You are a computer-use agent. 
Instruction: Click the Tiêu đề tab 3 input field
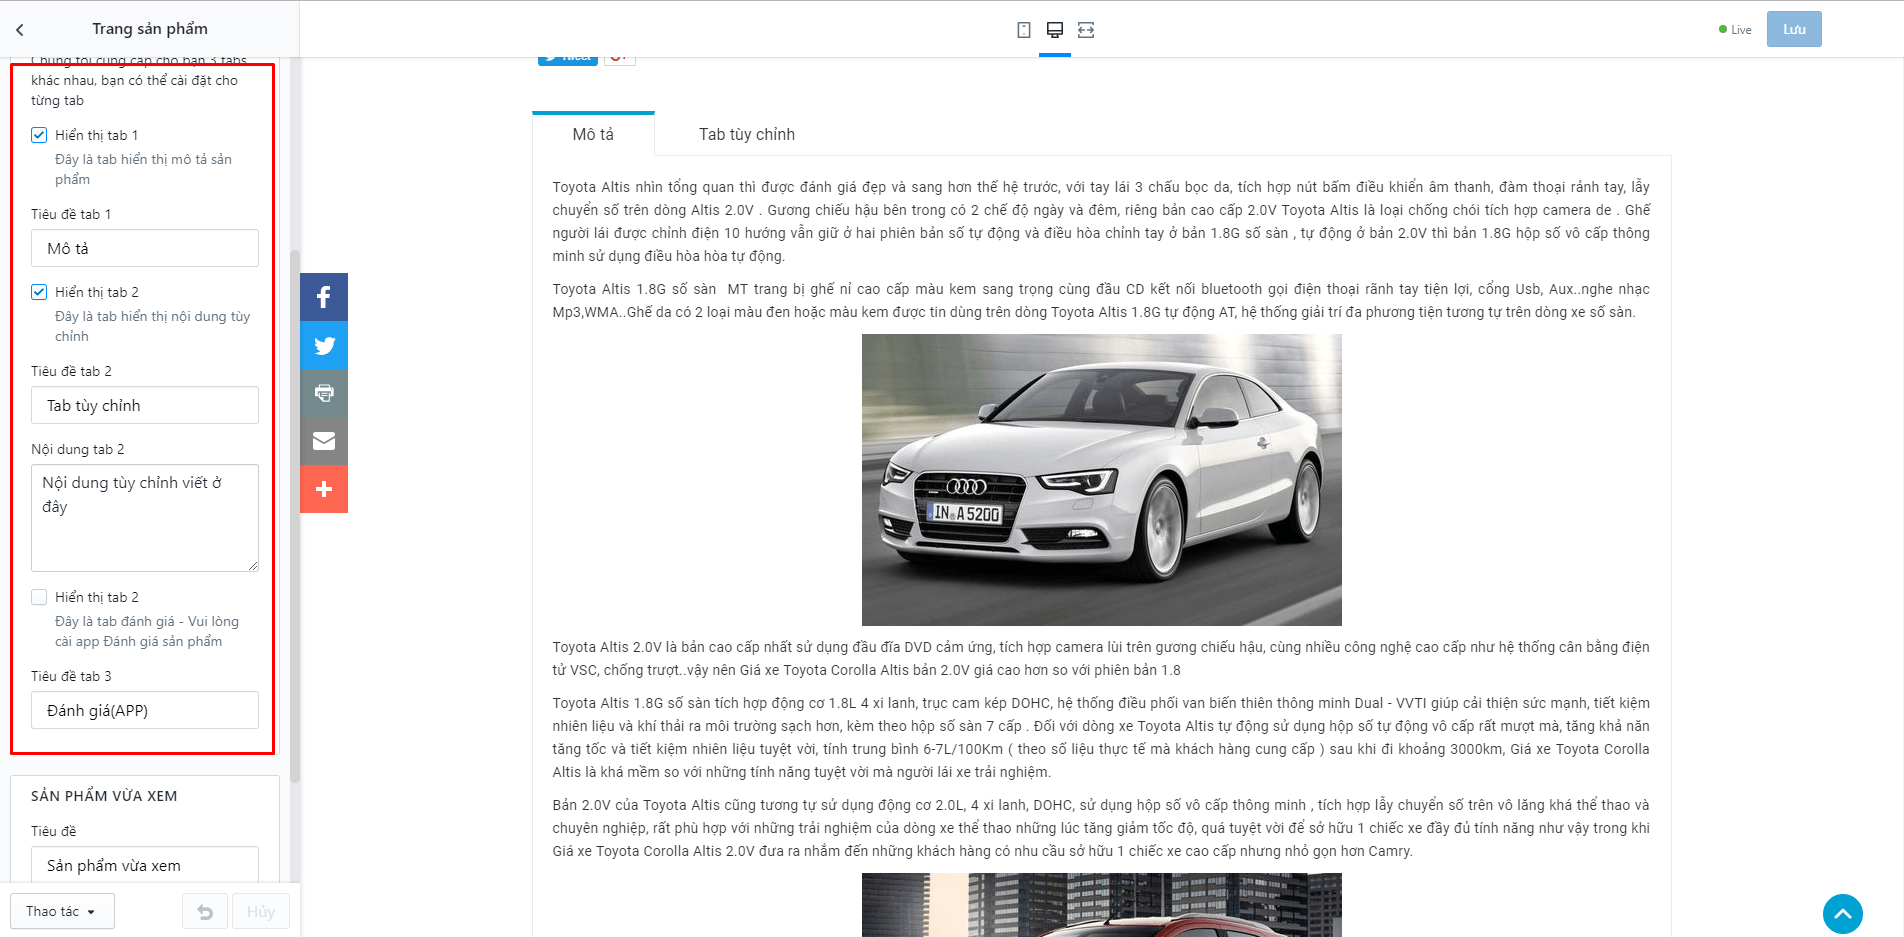[145, 710]
